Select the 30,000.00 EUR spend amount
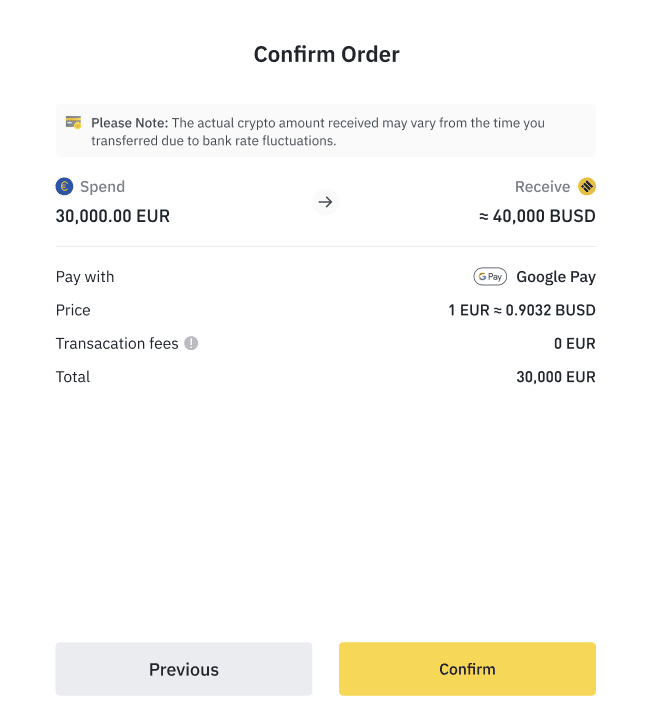 (113, 216)
